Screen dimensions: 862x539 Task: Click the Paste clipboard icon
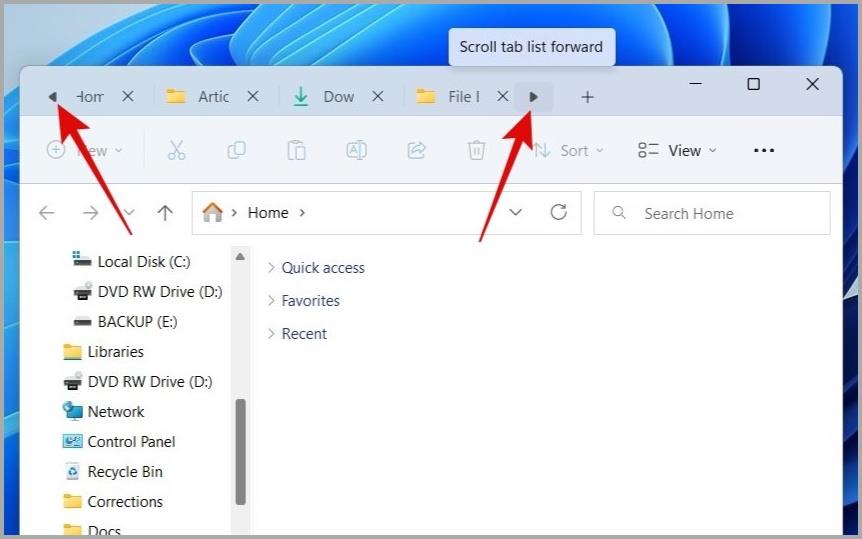coord(296,150)
